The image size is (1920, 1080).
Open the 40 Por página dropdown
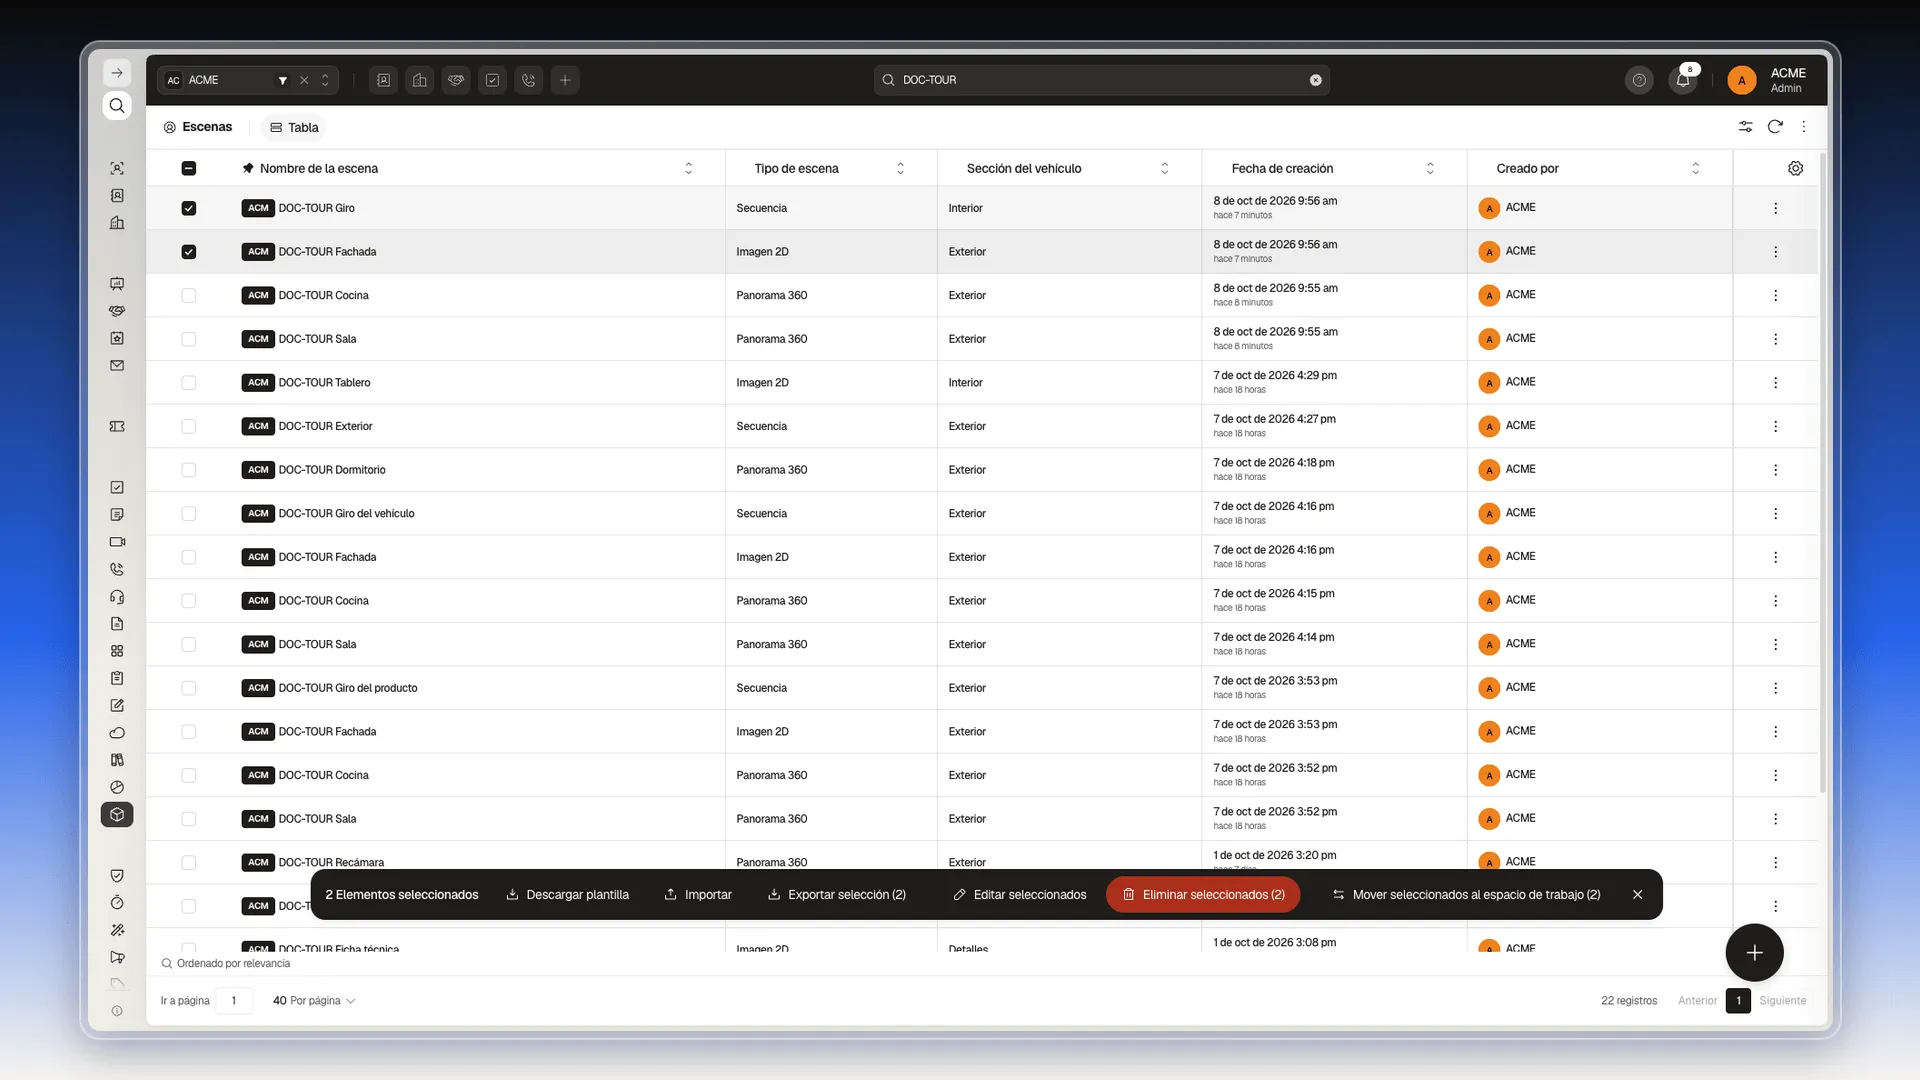[314, 1001]
